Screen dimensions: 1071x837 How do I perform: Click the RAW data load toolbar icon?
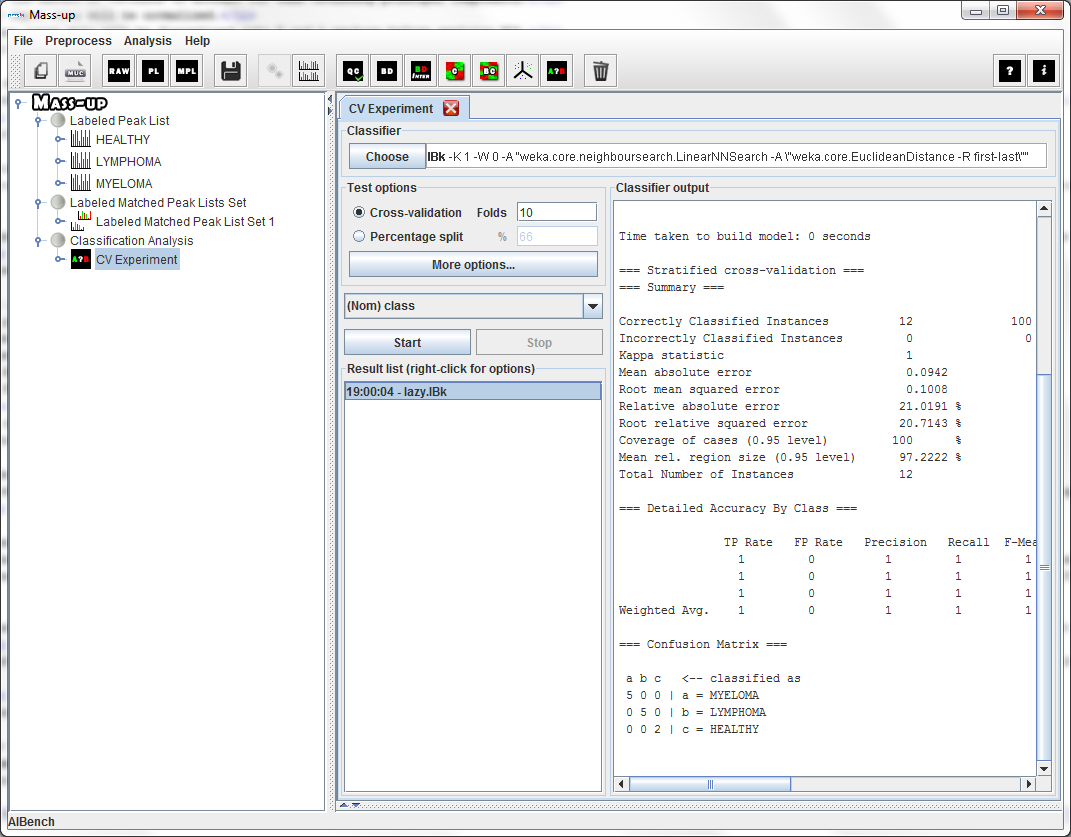point(119,71)
